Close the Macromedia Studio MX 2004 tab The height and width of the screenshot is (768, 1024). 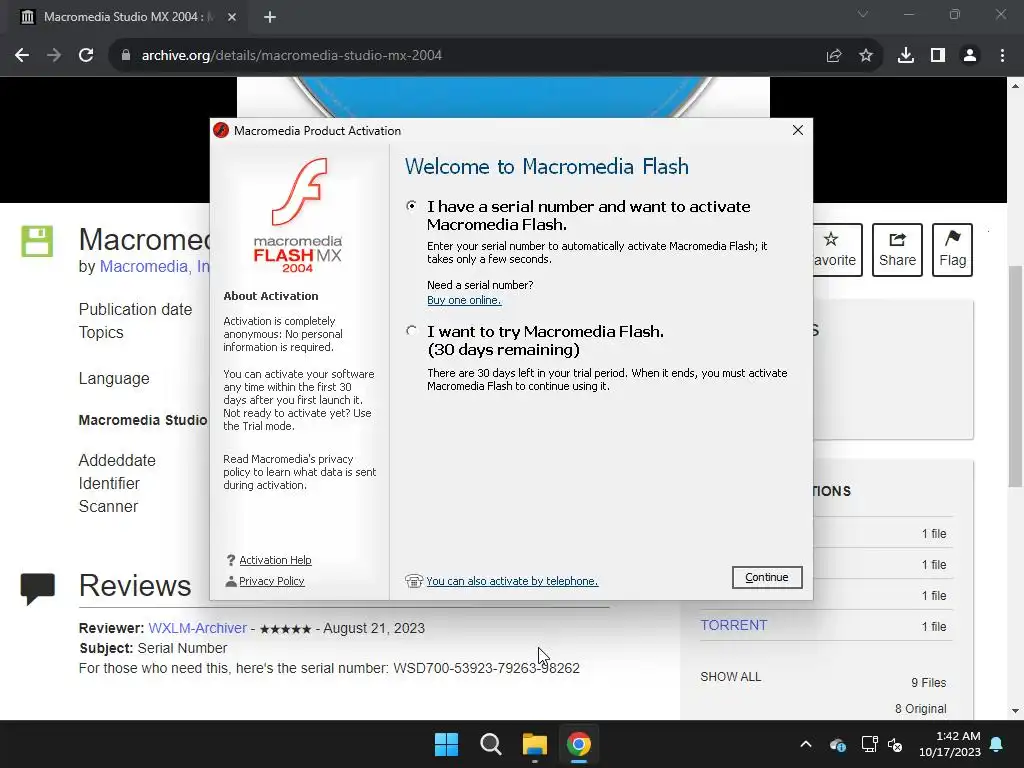click(232, 17)
